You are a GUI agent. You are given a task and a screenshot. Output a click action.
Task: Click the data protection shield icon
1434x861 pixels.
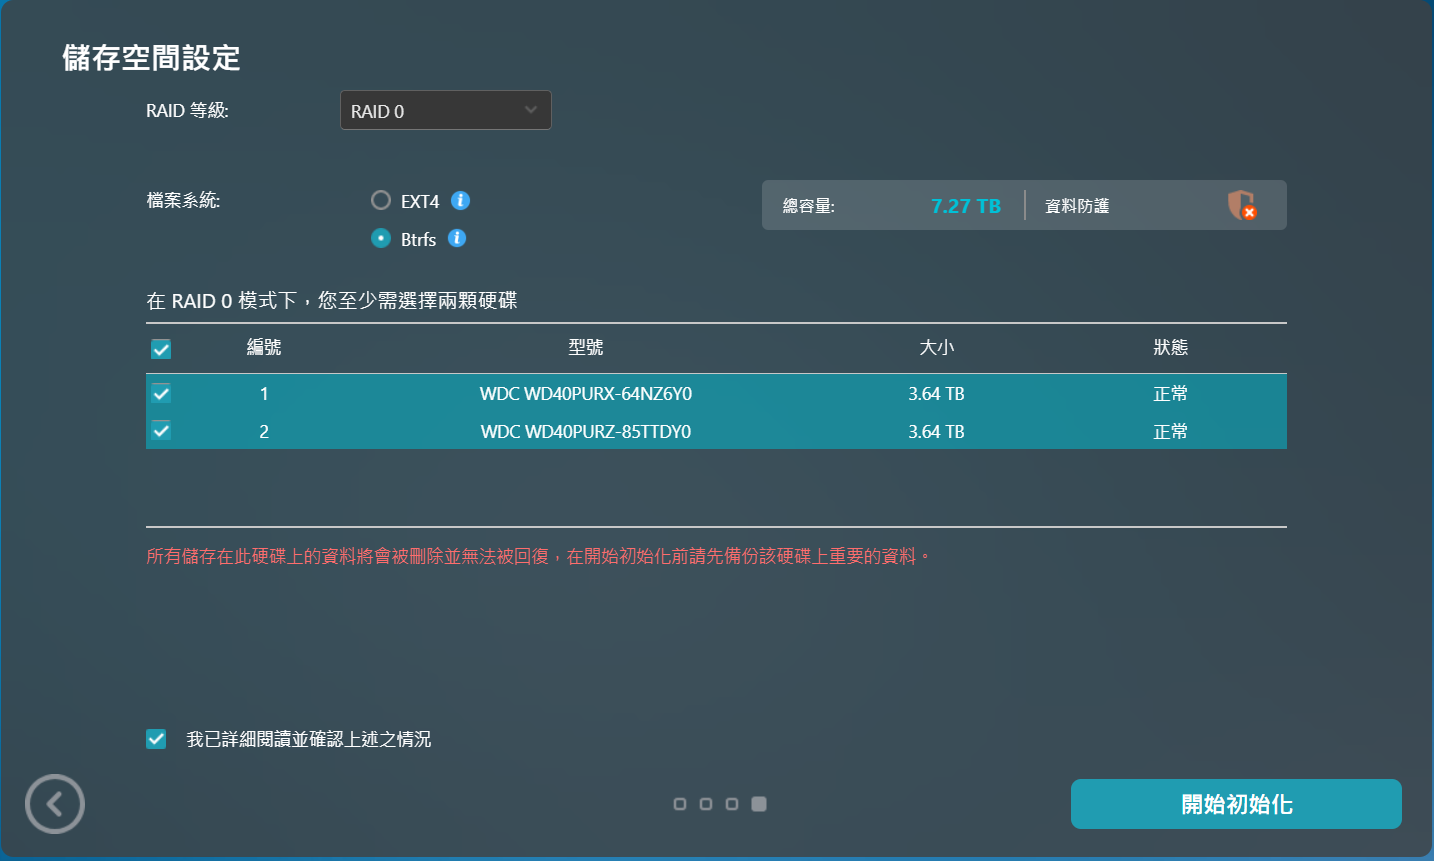[x=1241, y=205]
